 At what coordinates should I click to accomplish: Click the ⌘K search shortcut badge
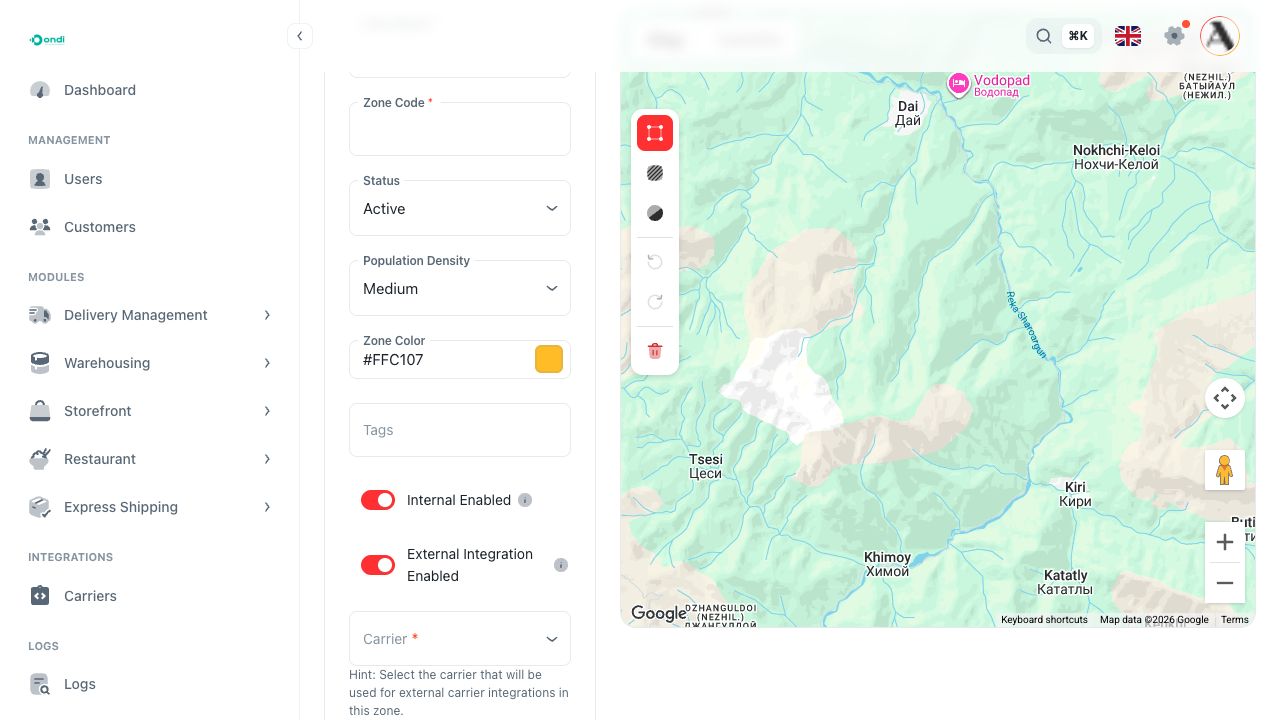tap(1078, 36)
